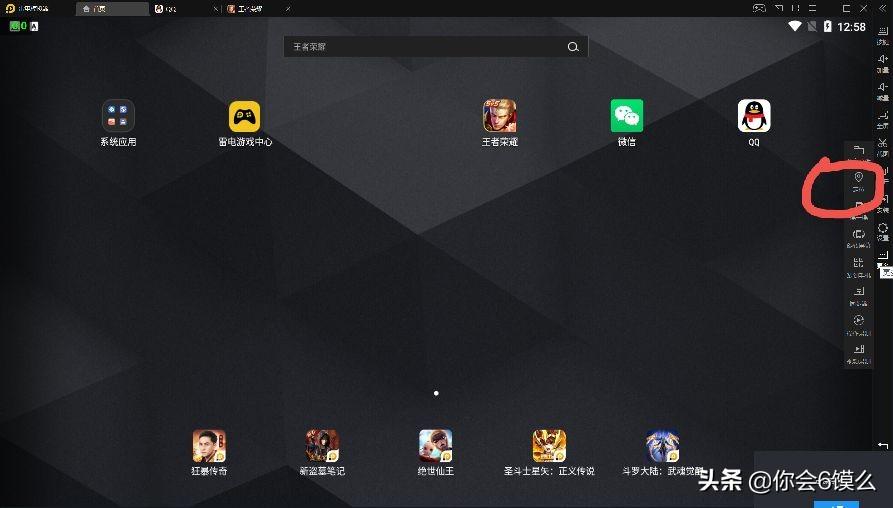Launch the WeChat (微信) app

[x=627, y=117]
